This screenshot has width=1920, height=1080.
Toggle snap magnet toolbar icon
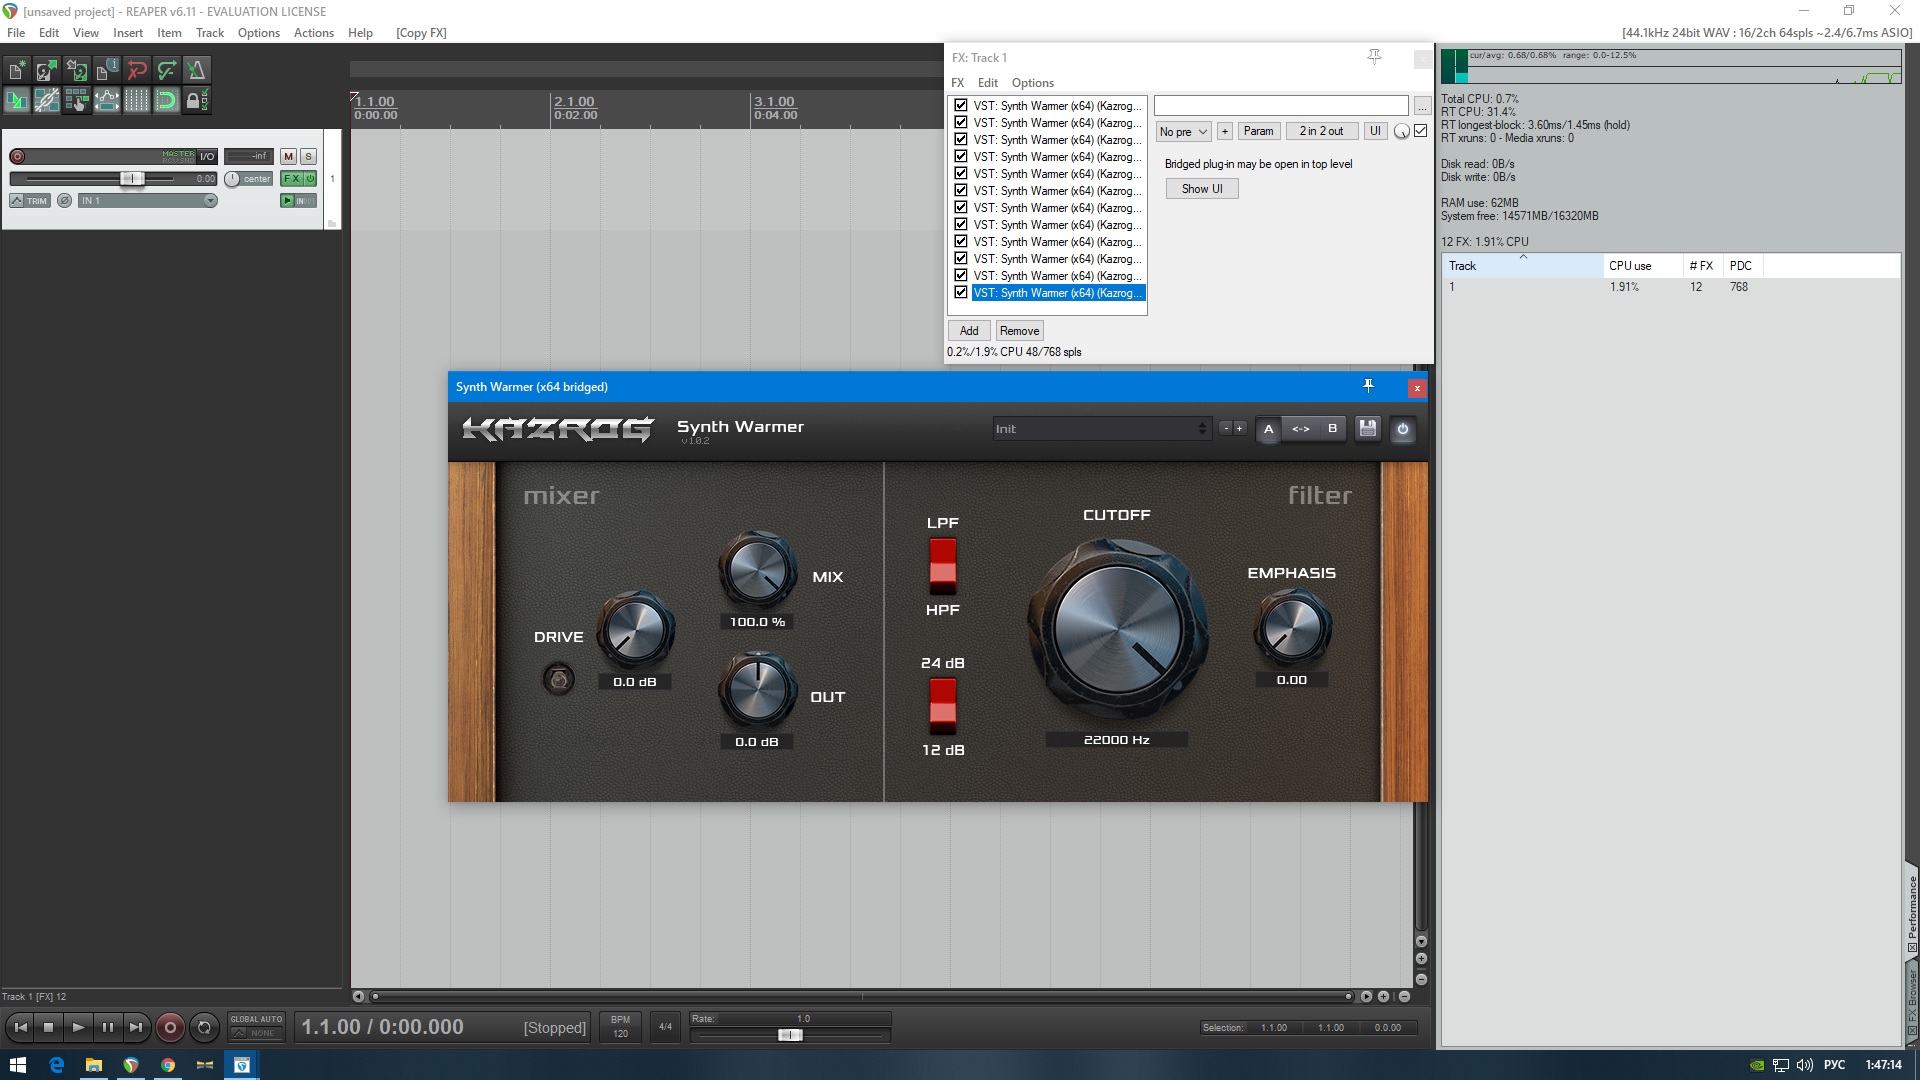click(x=166, y=100)
